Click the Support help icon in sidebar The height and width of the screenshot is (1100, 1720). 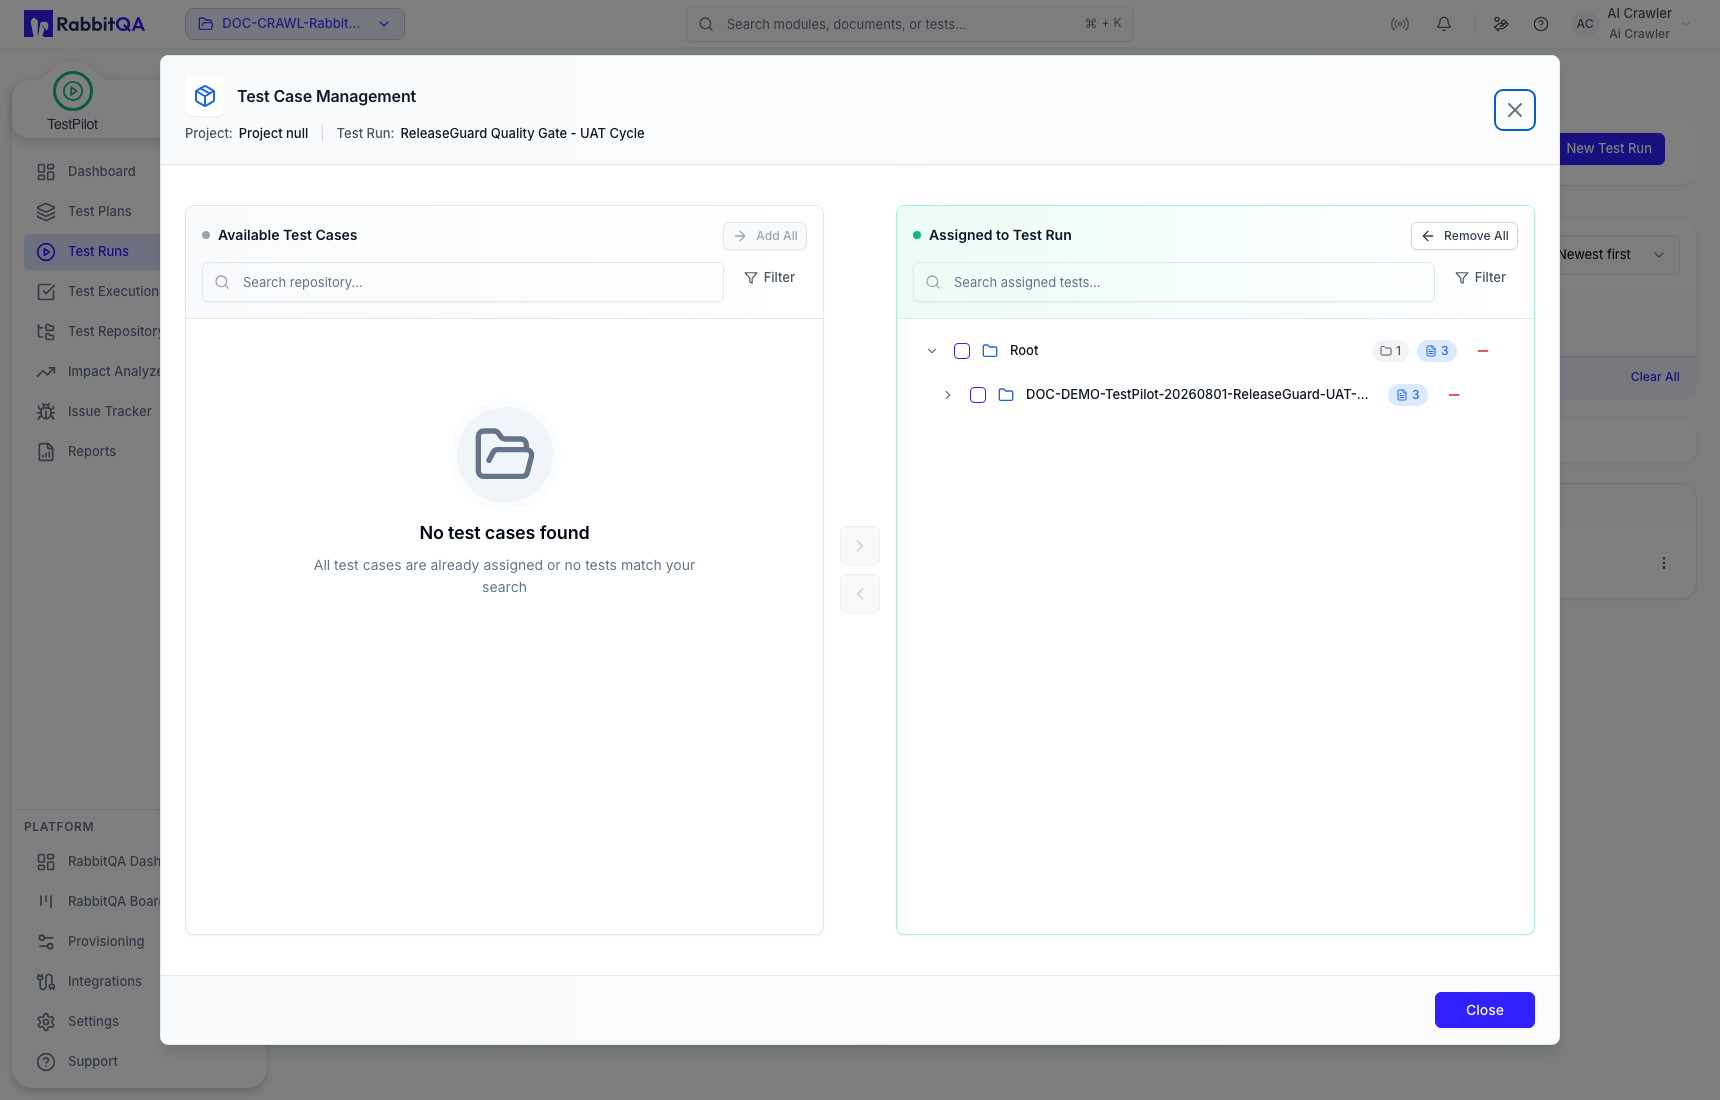[x=46, y=1062]
